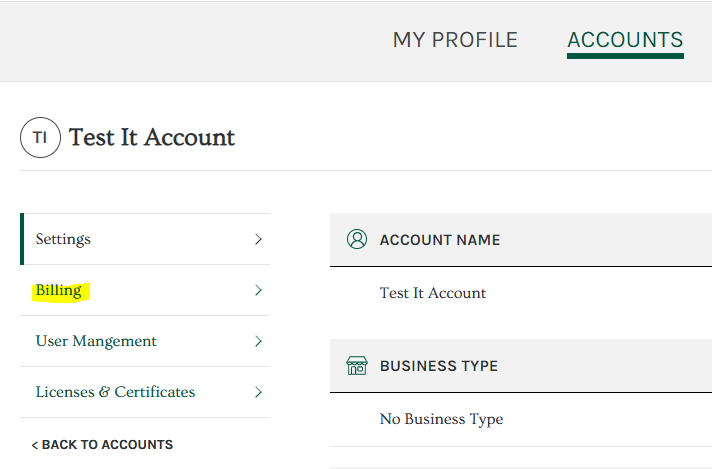This screenshot has height=469, width=712.
Task: Click the storefront icon beside Business Type
Action: pyautogui.click(x=357, y=365)
